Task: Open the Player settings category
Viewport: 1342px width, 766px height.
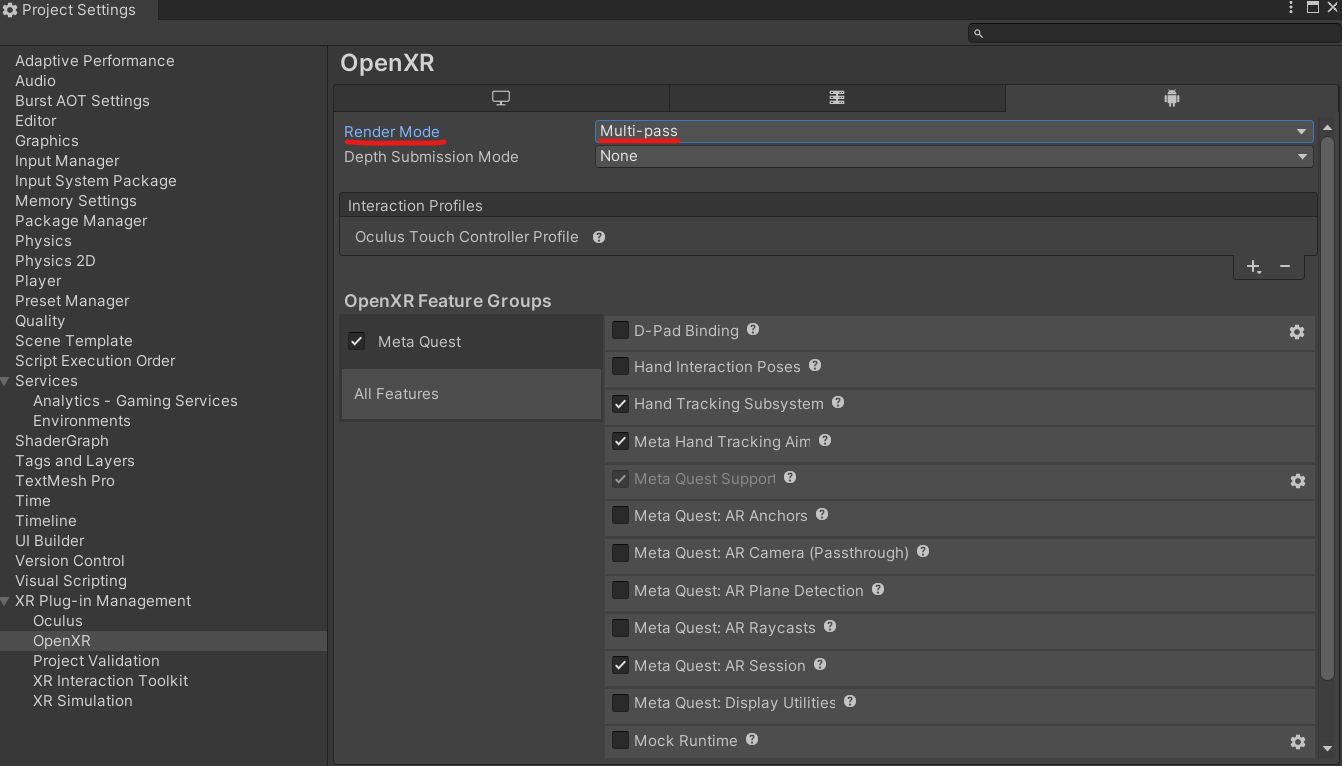Action: coord(38,281)
